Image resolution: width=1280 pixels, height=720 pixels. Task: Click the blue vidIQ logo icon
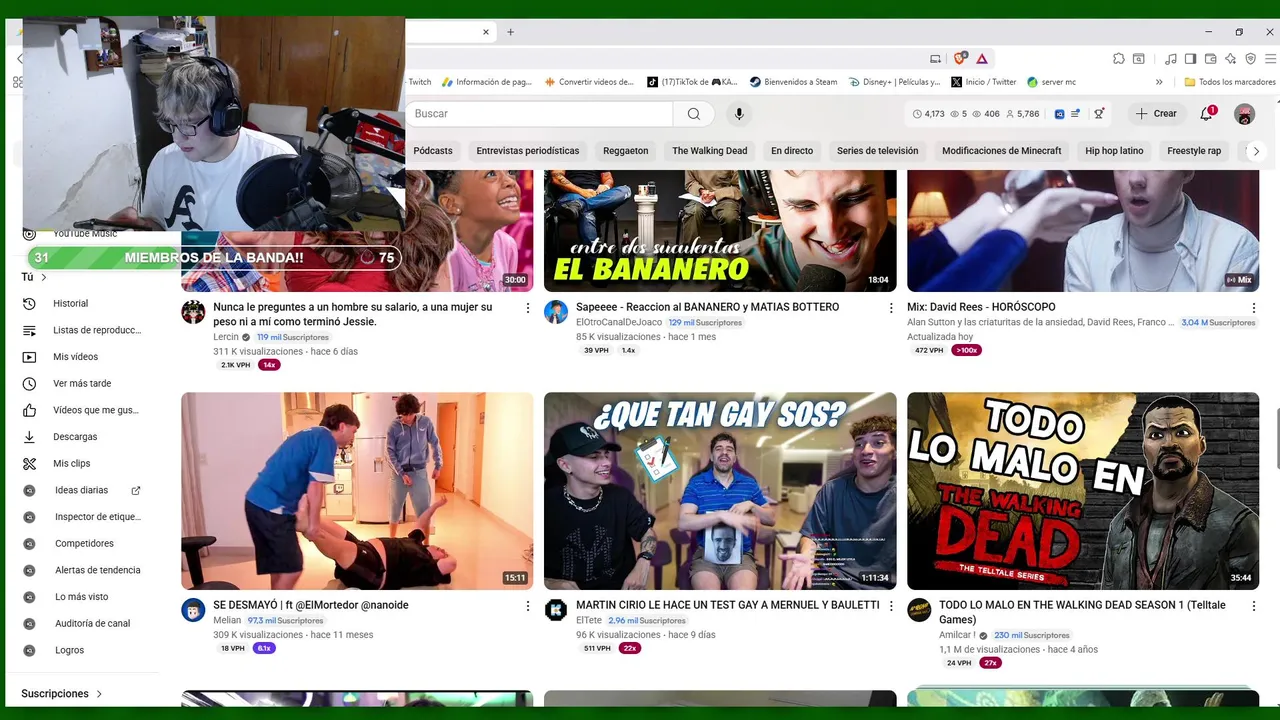tap(1059, 114)
